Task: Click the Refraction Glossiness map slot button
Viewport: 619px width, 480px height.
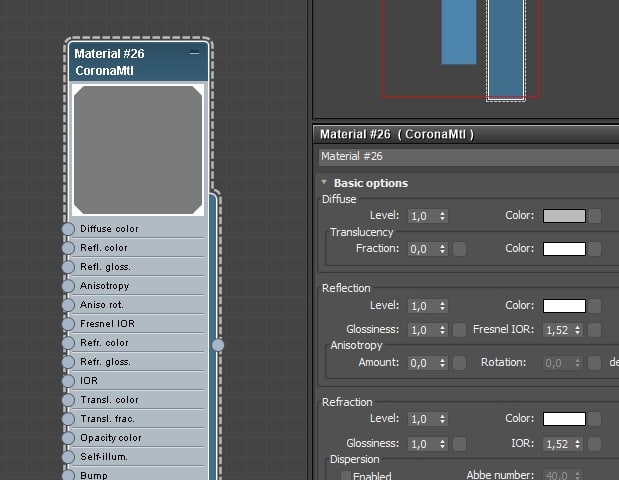Action: pyautogui.click(x=460, y=444)
